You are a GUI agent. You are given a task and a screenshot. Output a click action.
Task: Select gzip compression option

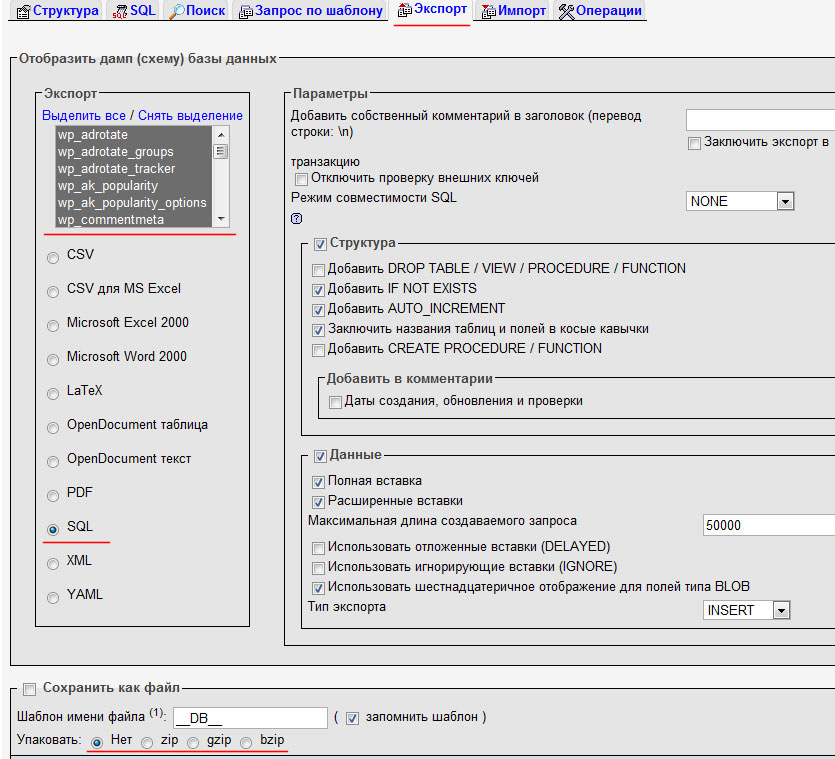pos(193,742)
